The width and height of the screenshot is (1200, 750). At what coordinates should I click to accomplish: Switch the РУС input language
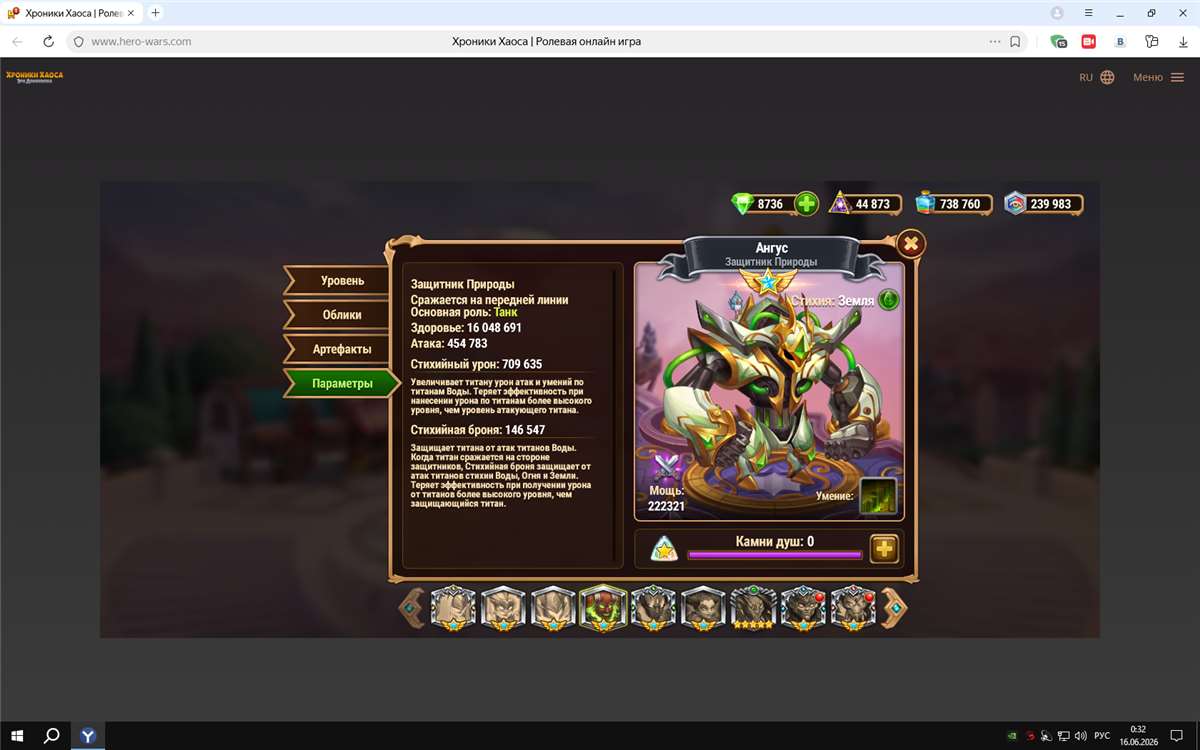pyautogui.click(x=1102, y=735)
